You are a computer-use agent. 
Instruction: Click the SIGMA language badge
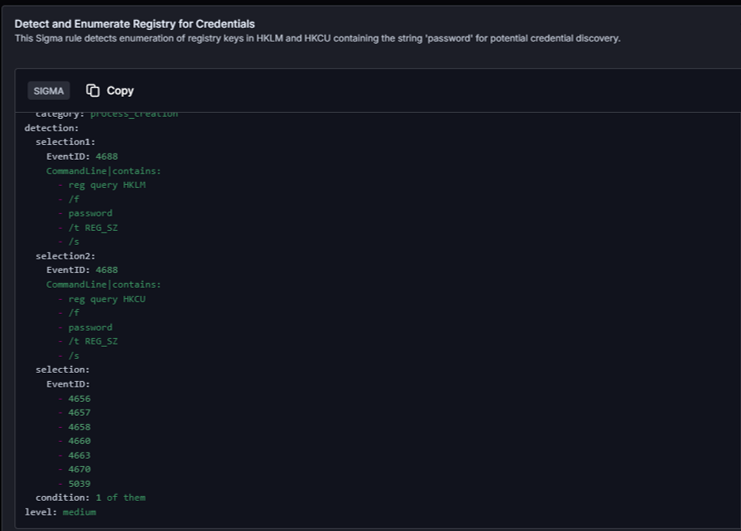click(x=49, y=91)
